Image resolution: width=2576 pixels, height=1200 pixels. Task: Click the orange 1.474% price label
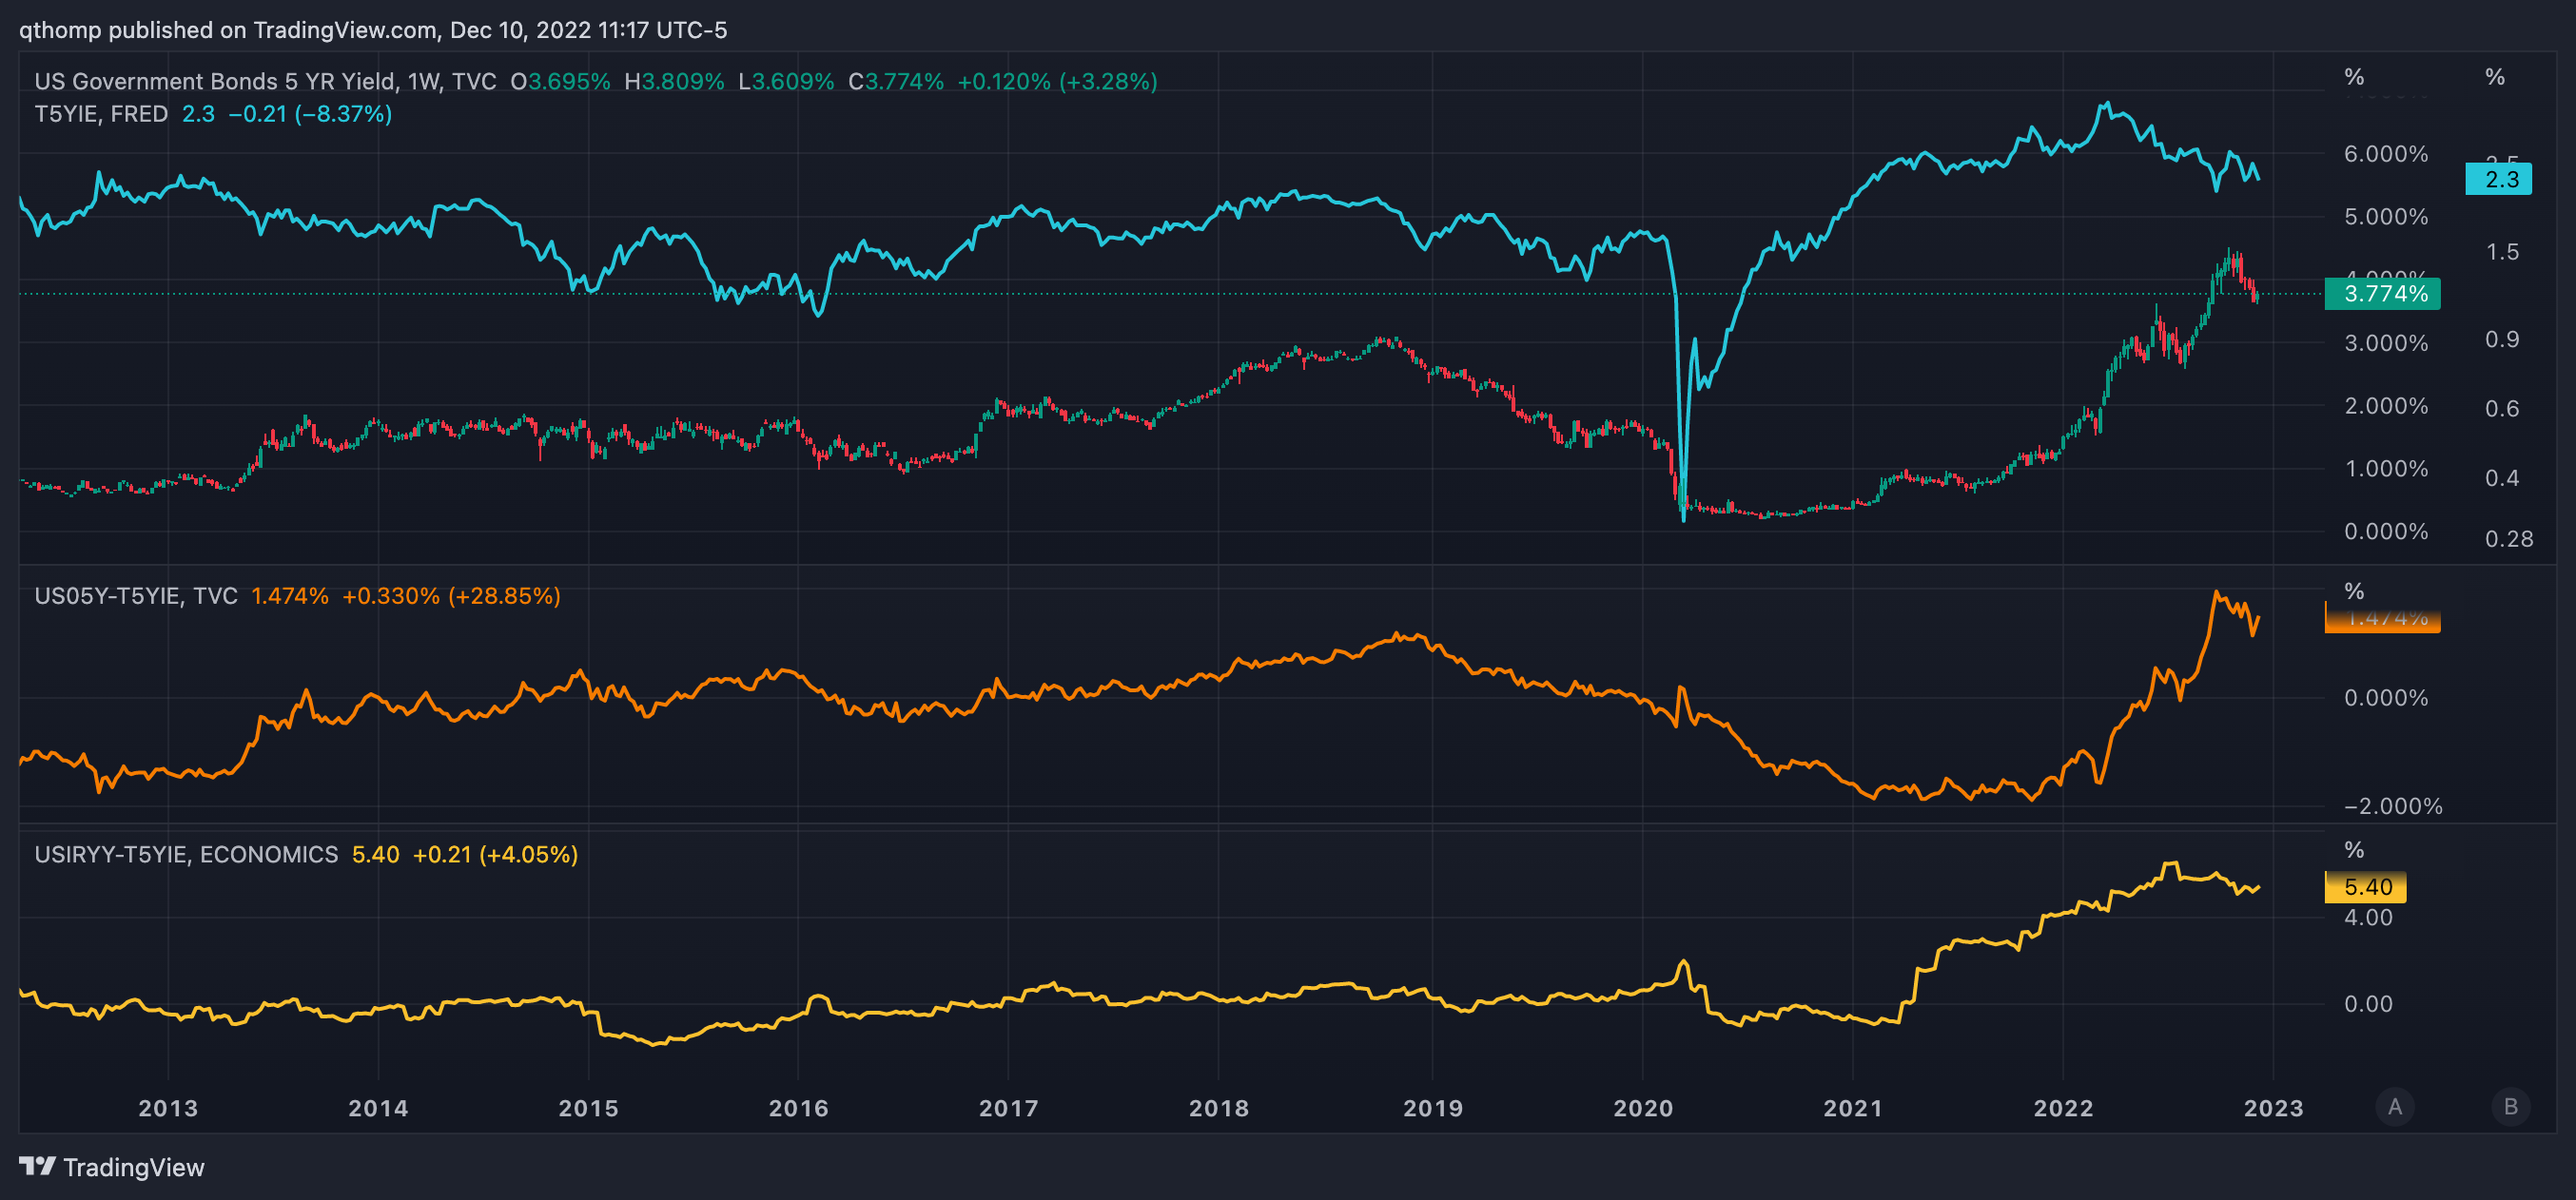[2382, 620]
